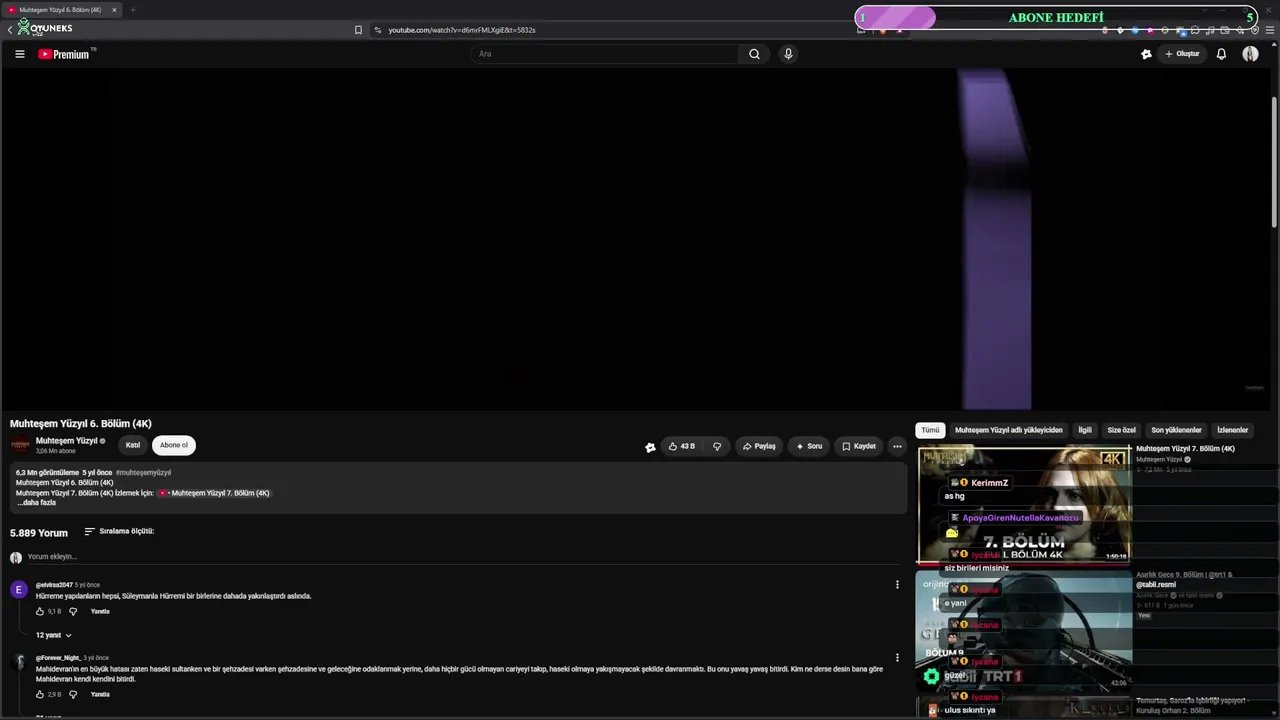Select the Tümü filter chip
The image size is (1280, 720).
pos(930,430)
